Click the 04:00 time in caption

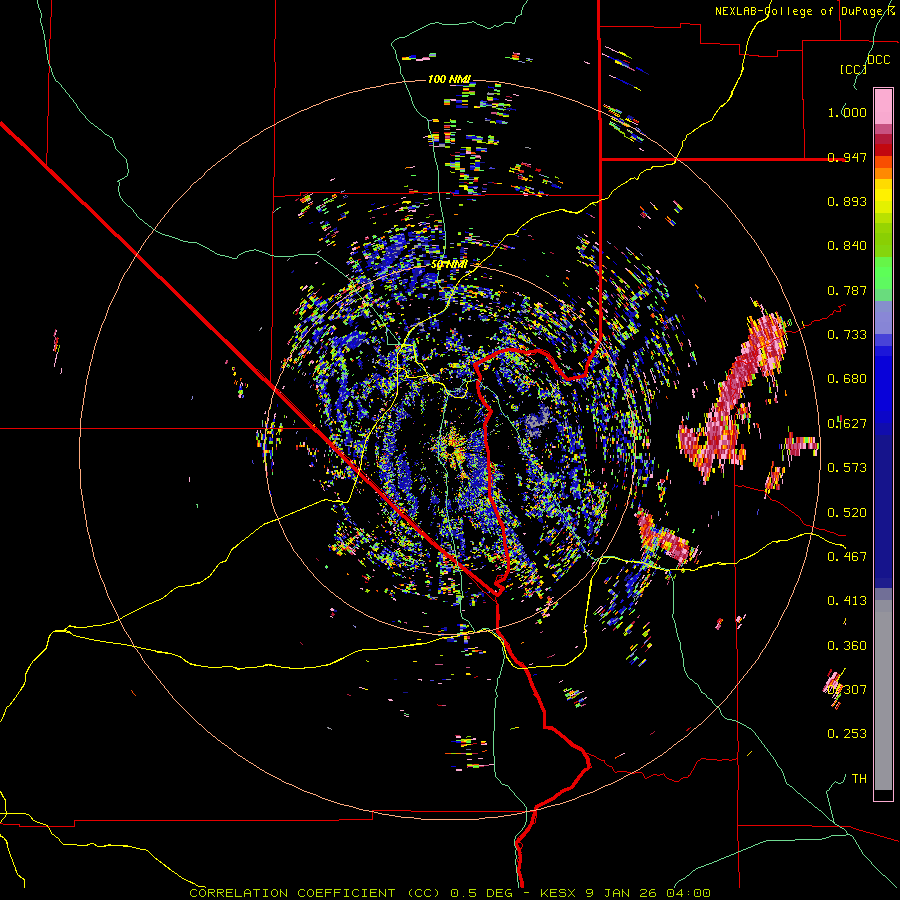[688, 893]
